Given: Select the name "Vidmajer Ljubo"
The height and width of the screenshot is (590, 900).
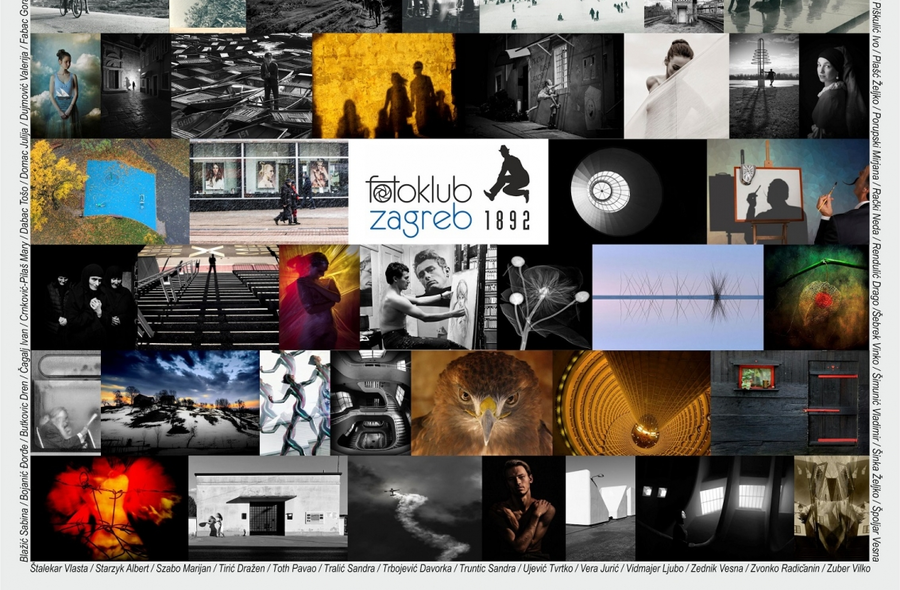Looking at the screenshot, I should (655, 569).
